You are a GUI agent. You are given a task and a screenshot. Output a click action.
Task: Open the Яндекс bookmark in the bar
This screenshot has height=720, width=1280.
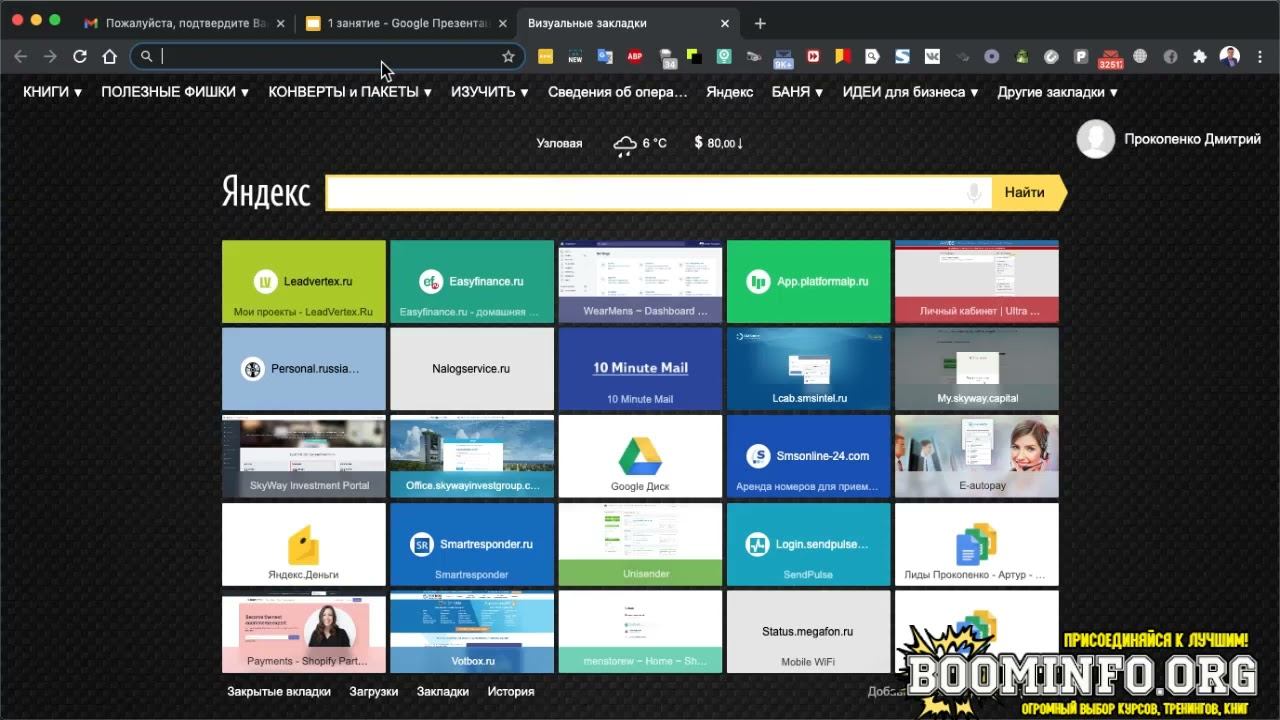coord(730,92)
